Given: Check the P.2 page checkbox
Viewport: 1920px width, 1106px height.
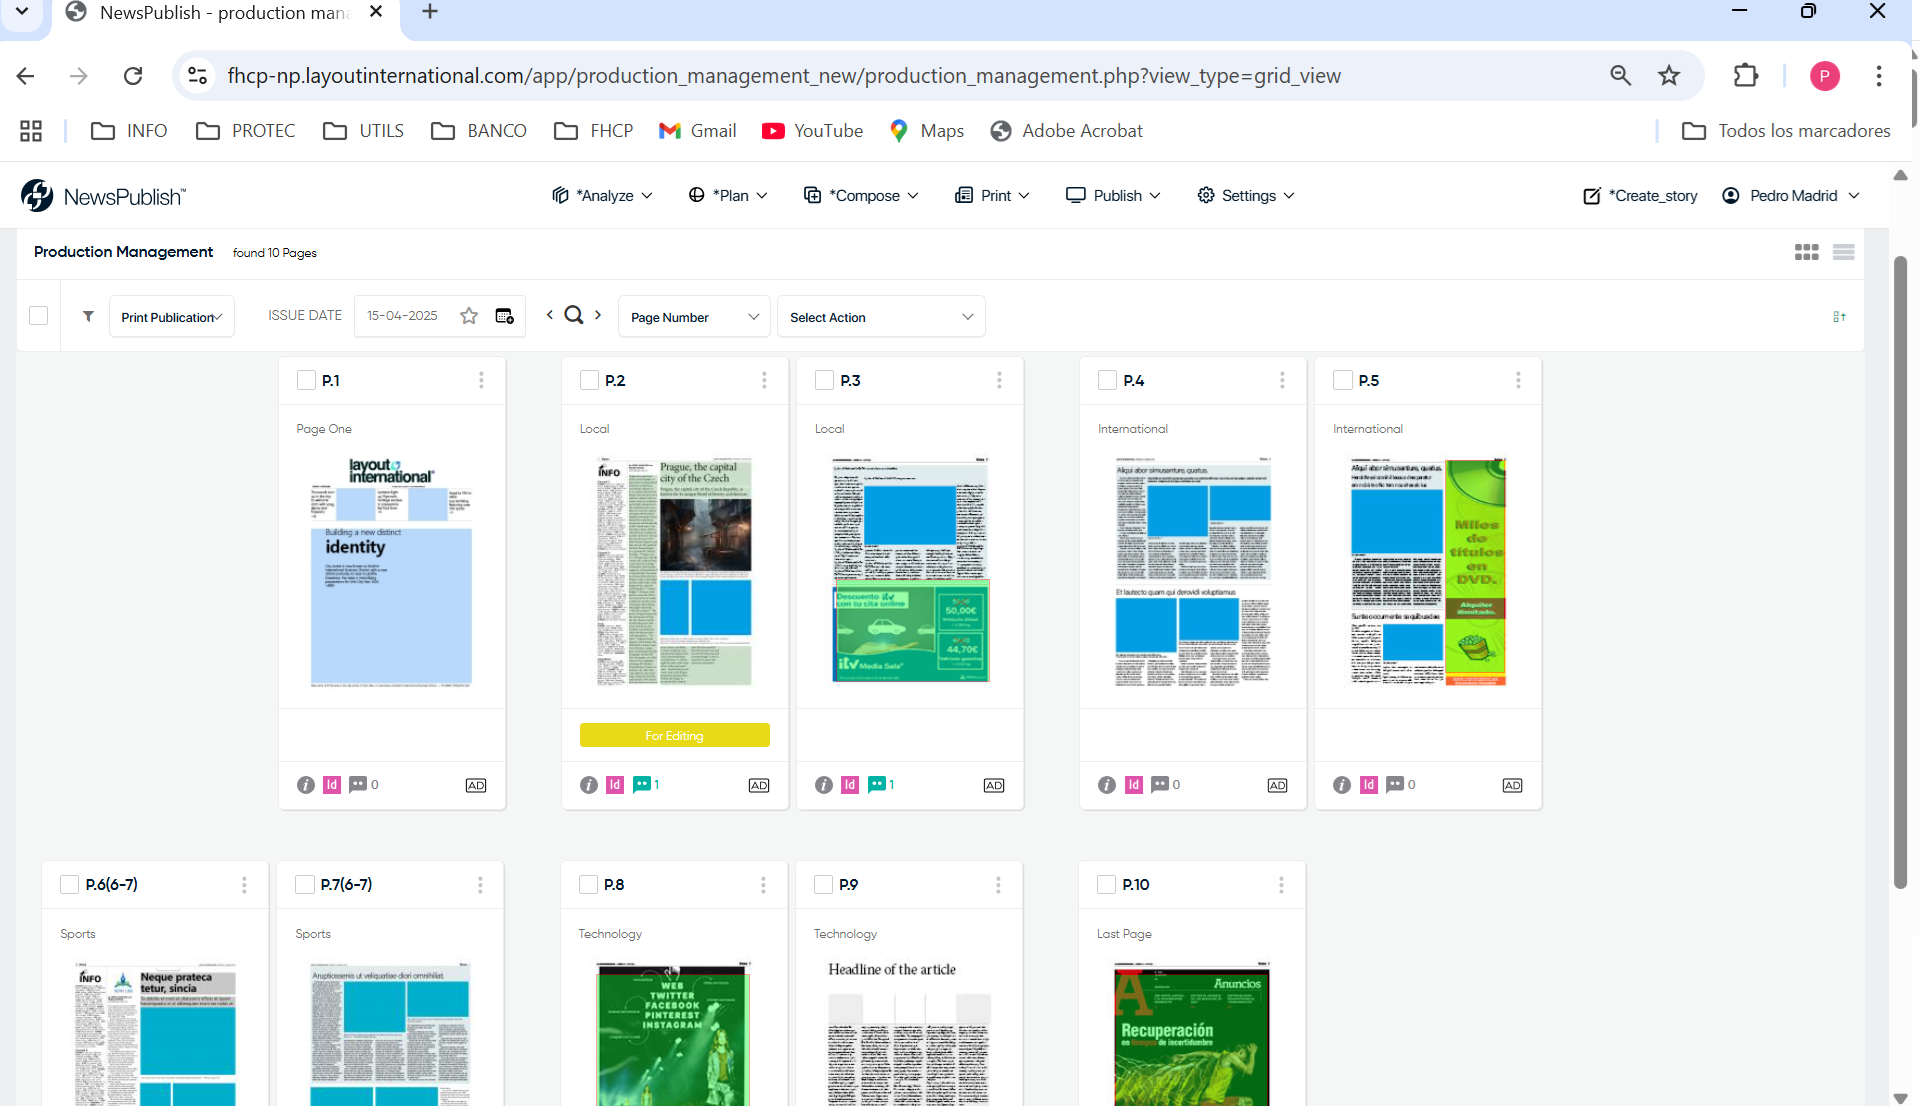Looking at the screenshot, I should click(590, 380).
